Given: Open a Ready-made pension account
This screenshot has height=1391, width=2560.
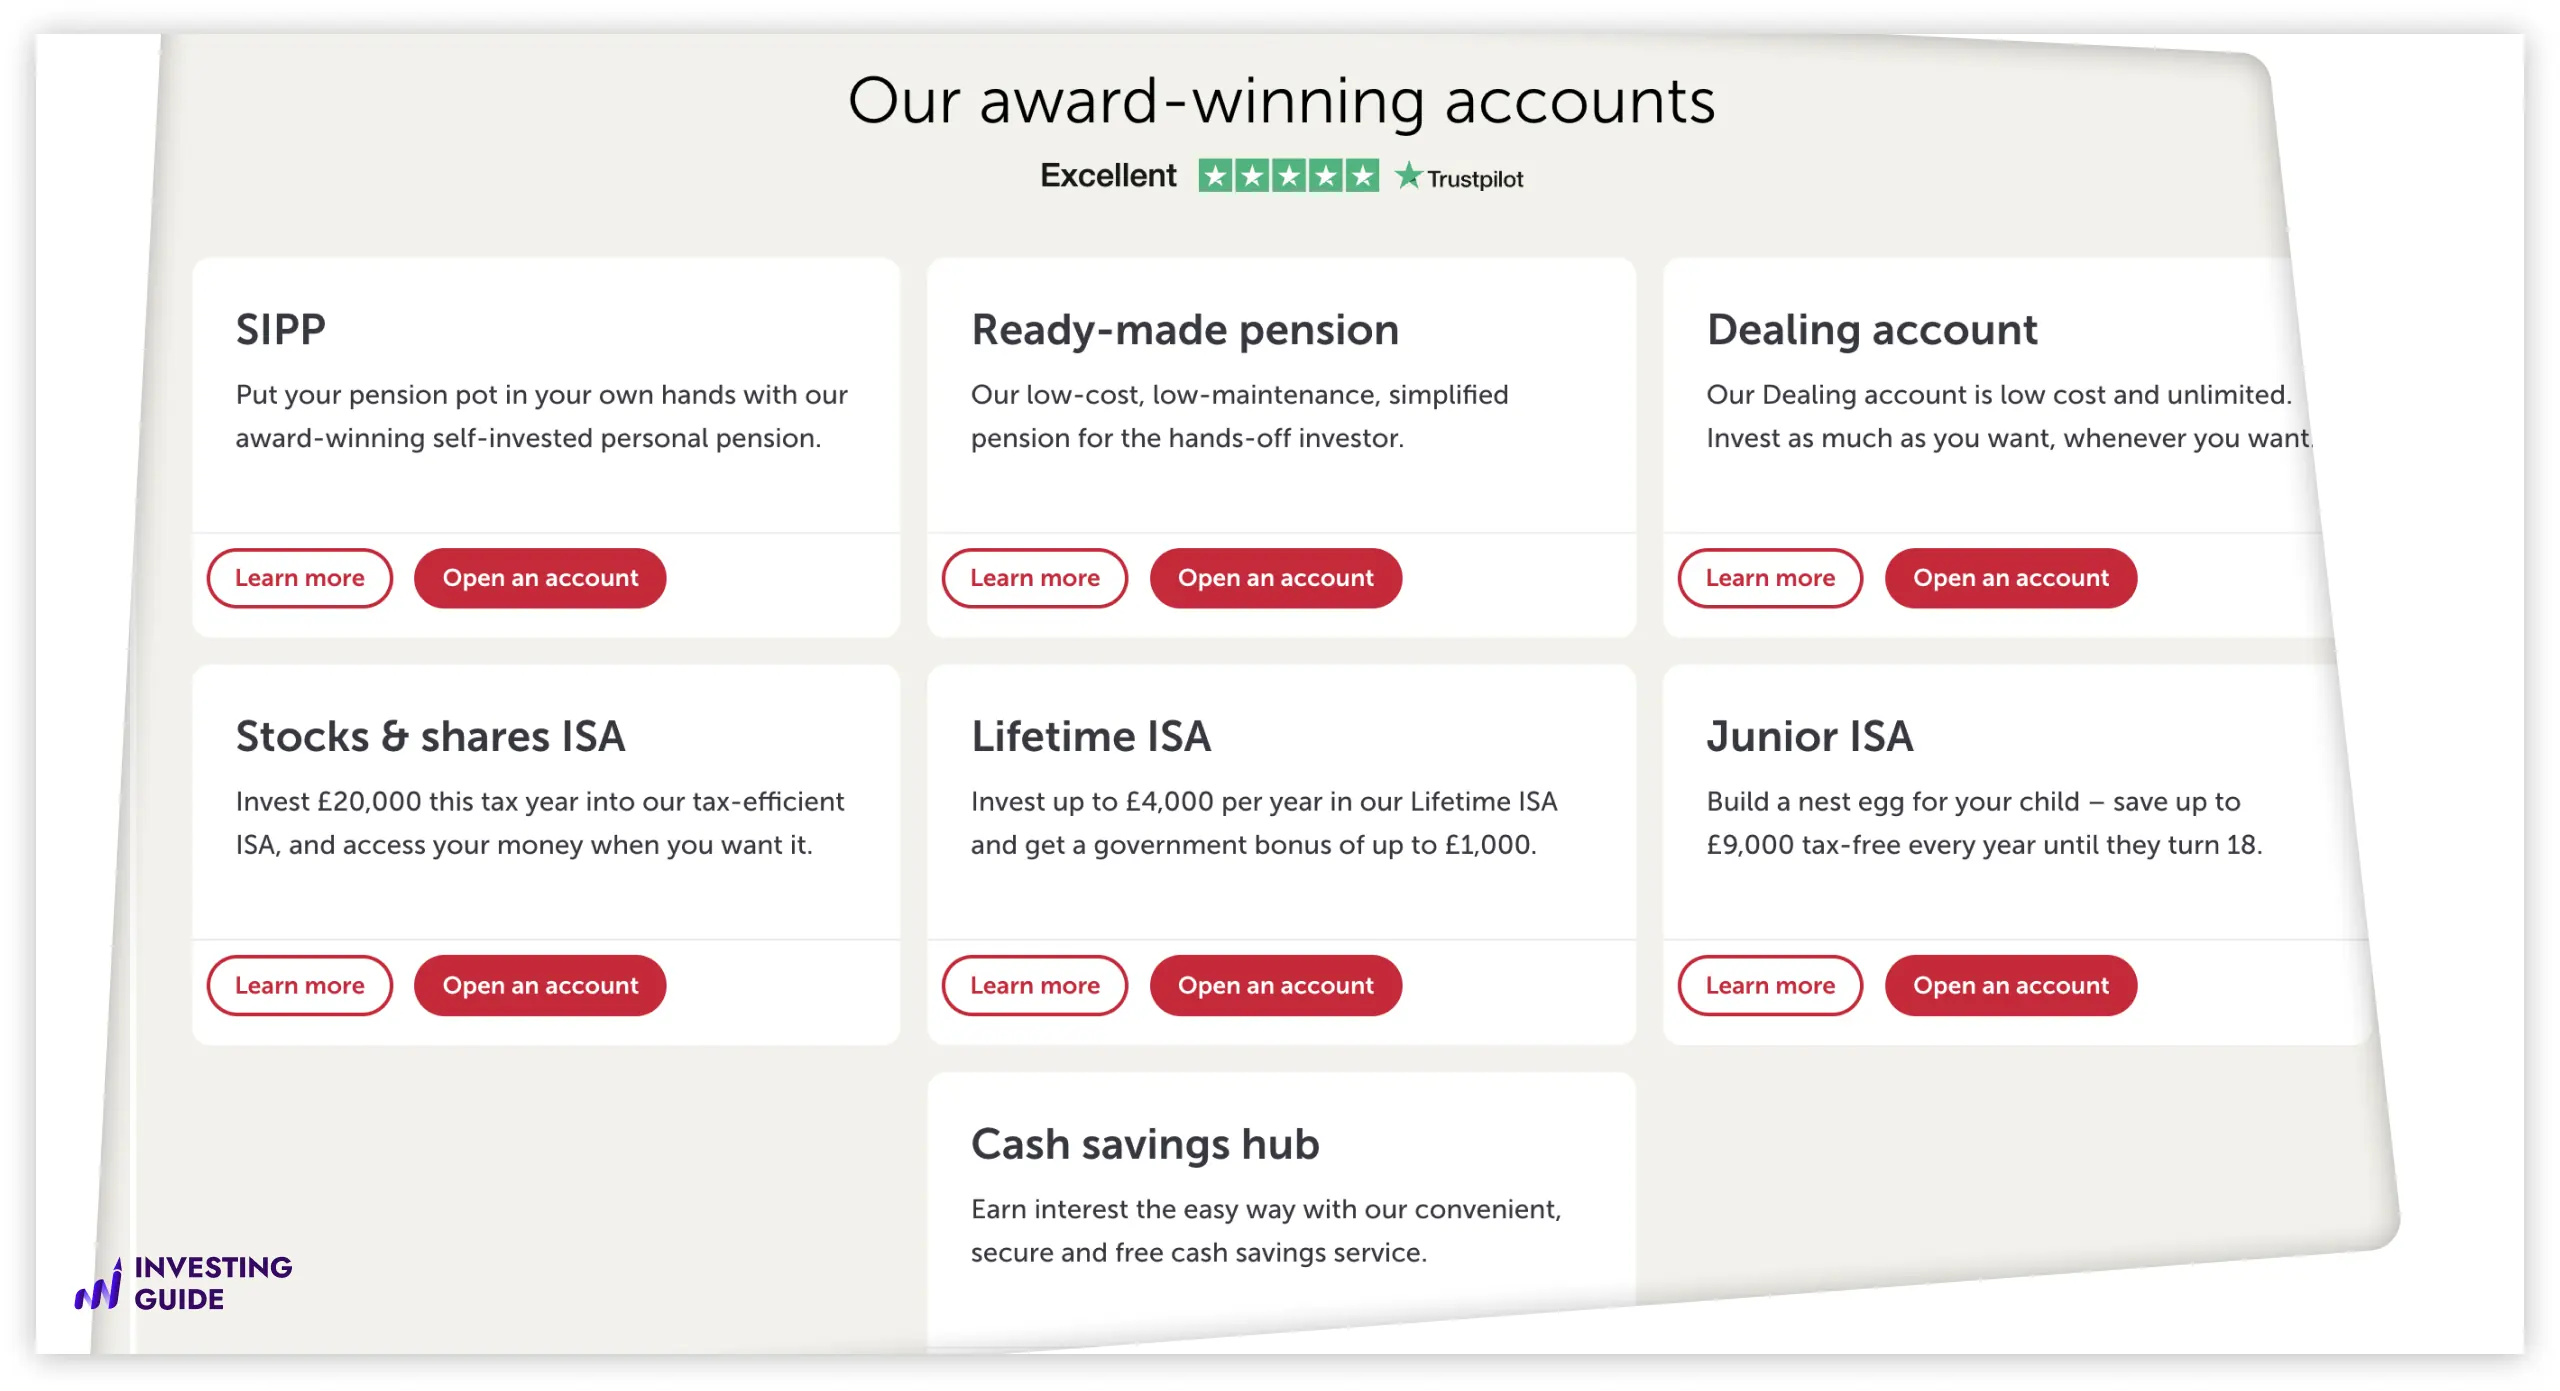Looking at the screenshot, I should 1275,578.
